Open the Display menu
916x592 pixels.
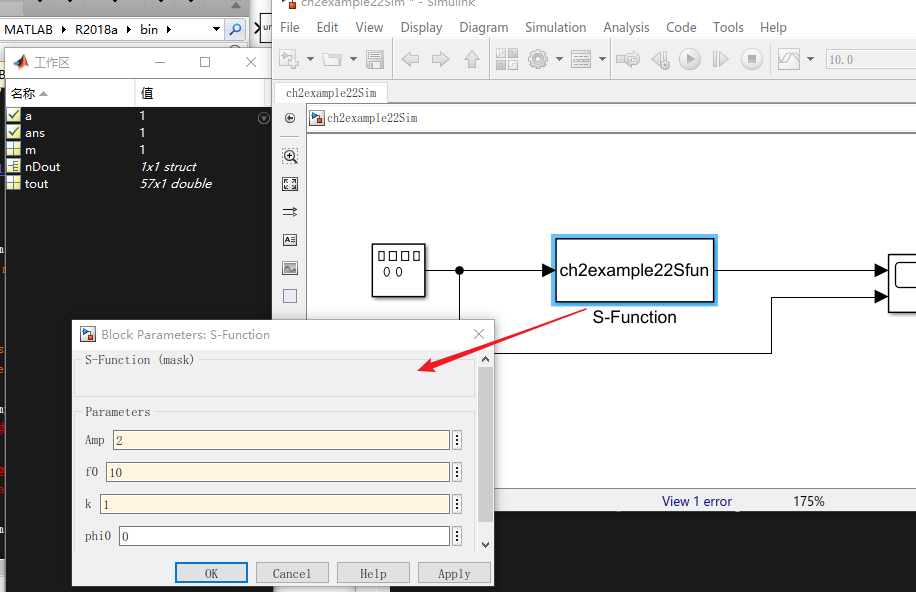(x=421, y=27)
